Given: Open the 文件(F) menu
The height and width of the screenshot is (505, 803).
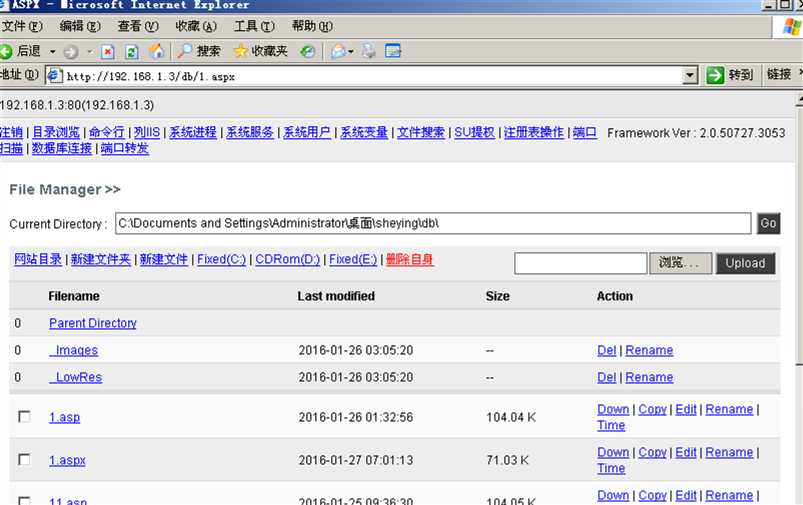Looking at the screenshot, I should [x=22, y=26].
